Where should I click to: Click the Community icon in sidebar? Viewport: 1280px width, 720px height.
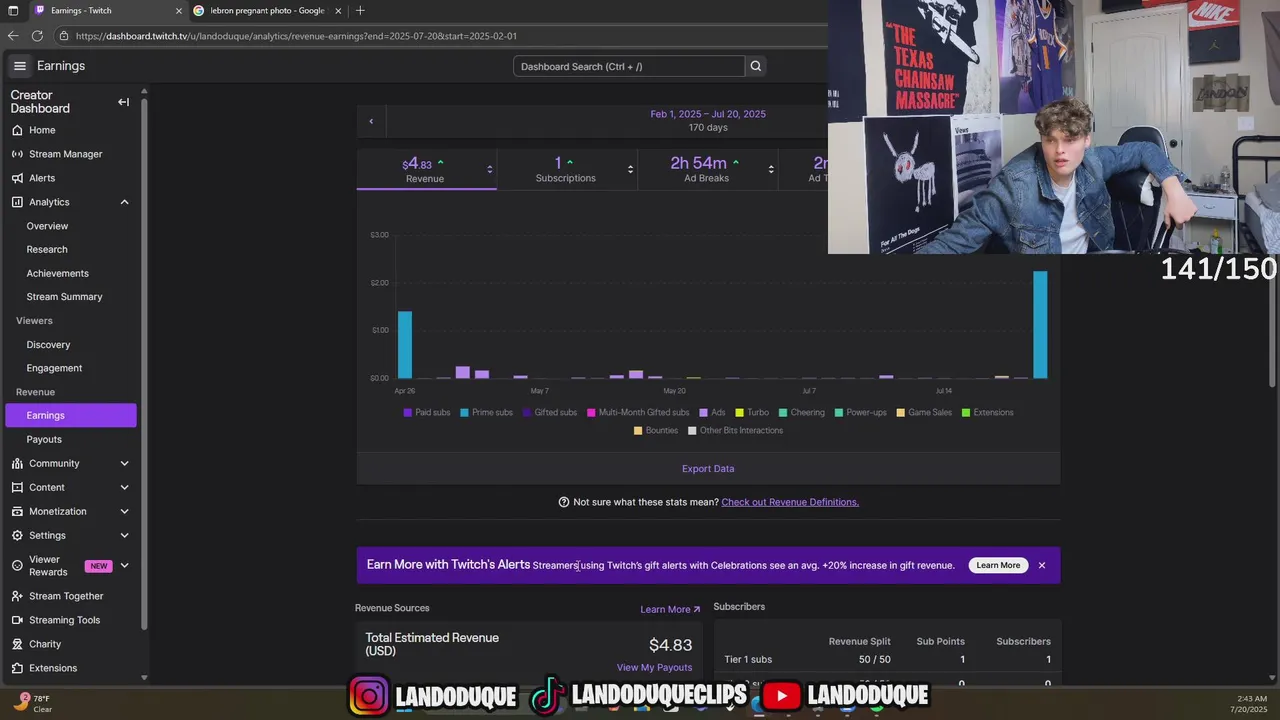[x=17, y=463]
